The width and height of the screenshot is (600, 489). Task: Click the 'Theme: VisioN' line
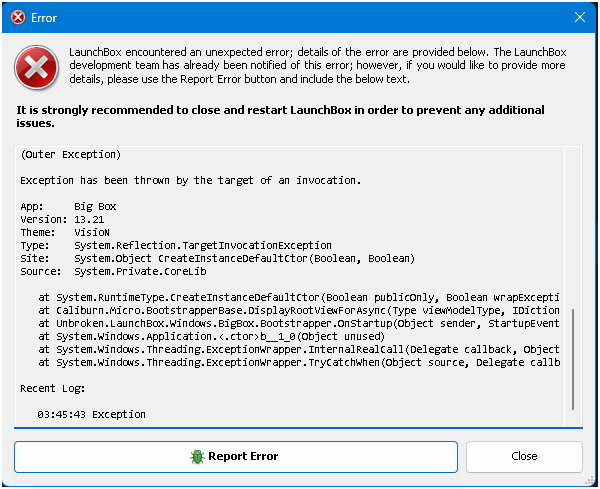point(65,233)
